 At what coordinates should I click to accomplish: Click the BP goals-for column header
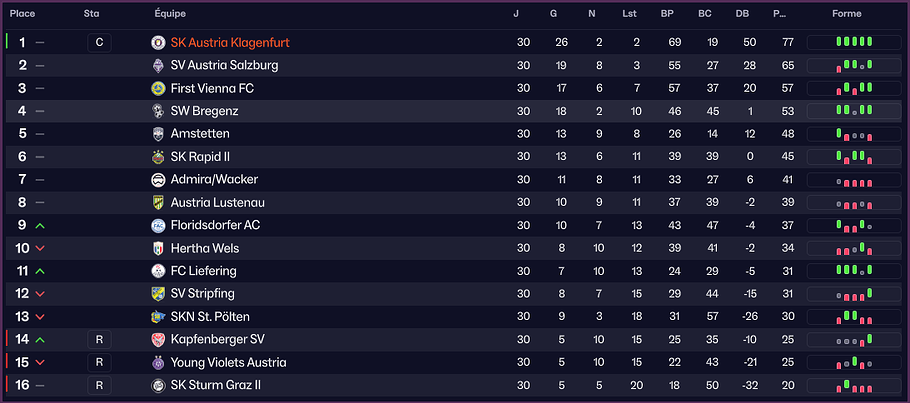(667, 14)
